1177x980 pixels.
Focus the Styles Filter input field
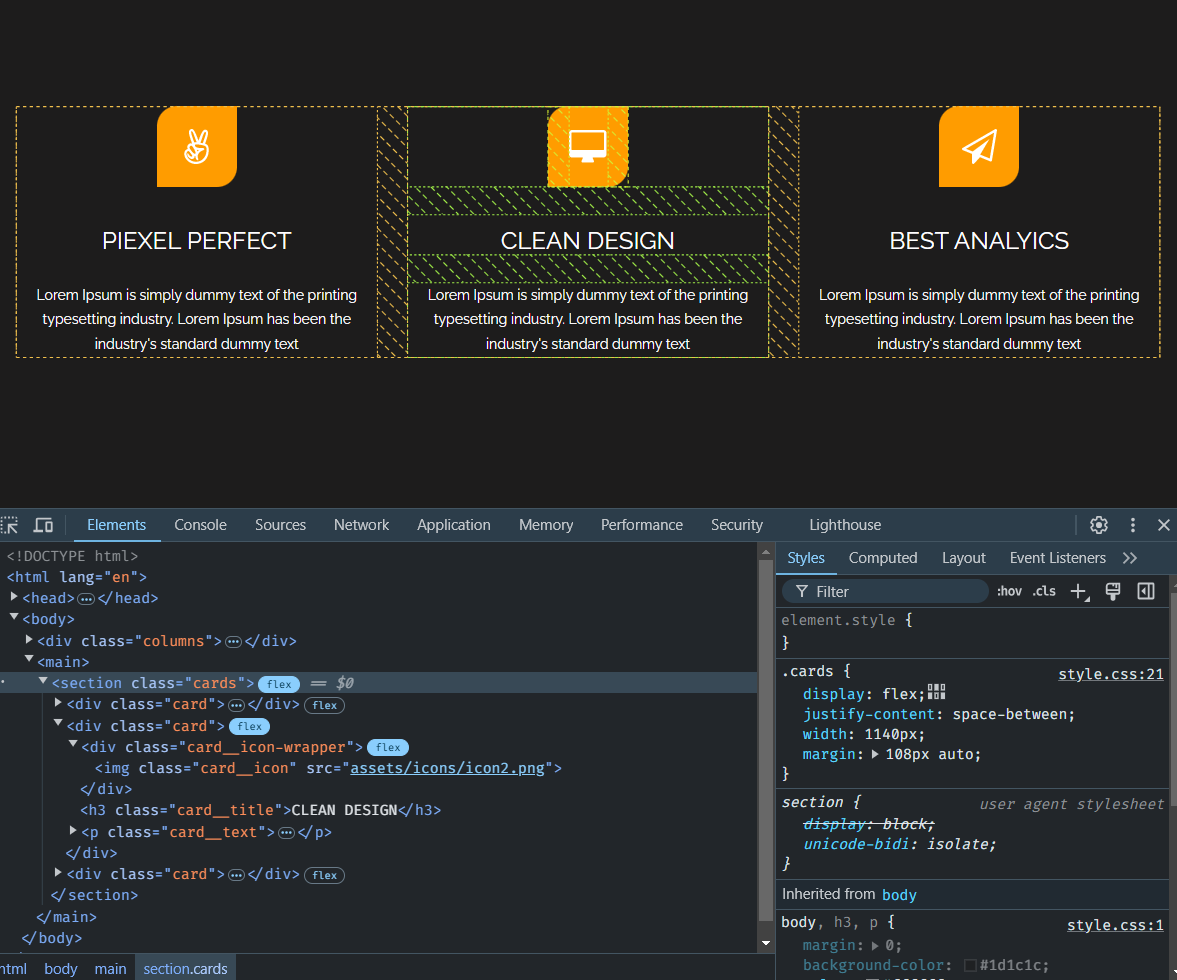(x=885, y=591)
